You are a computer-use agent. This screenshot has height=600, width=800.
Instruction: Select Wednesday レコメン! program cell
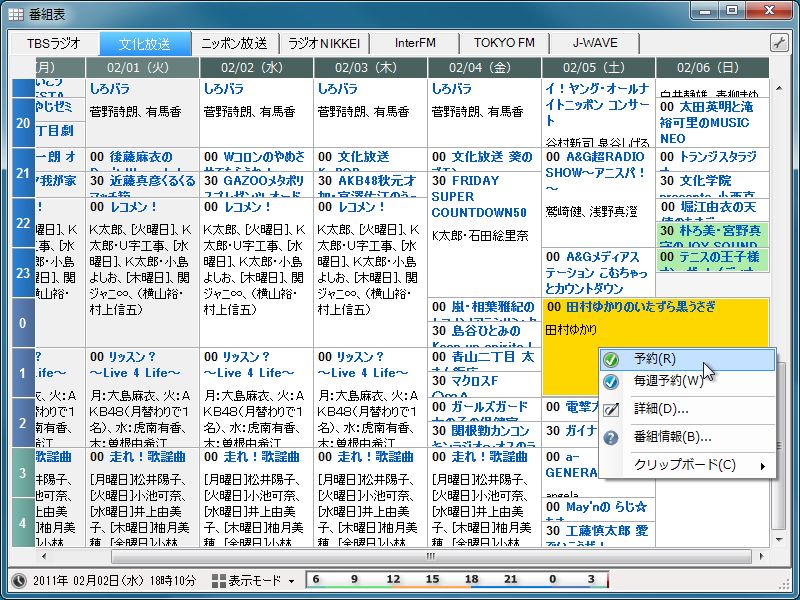257,272
